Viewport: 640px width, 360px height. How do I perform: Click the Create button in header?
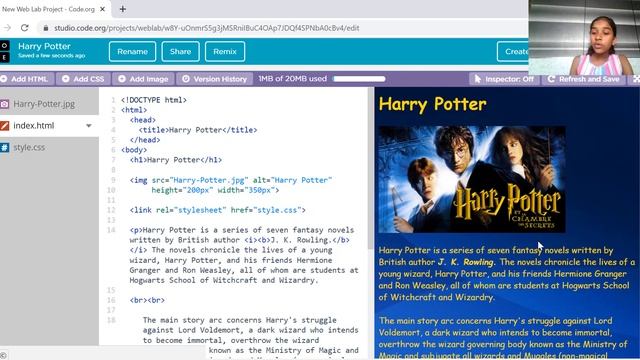[x=513, y=51]
